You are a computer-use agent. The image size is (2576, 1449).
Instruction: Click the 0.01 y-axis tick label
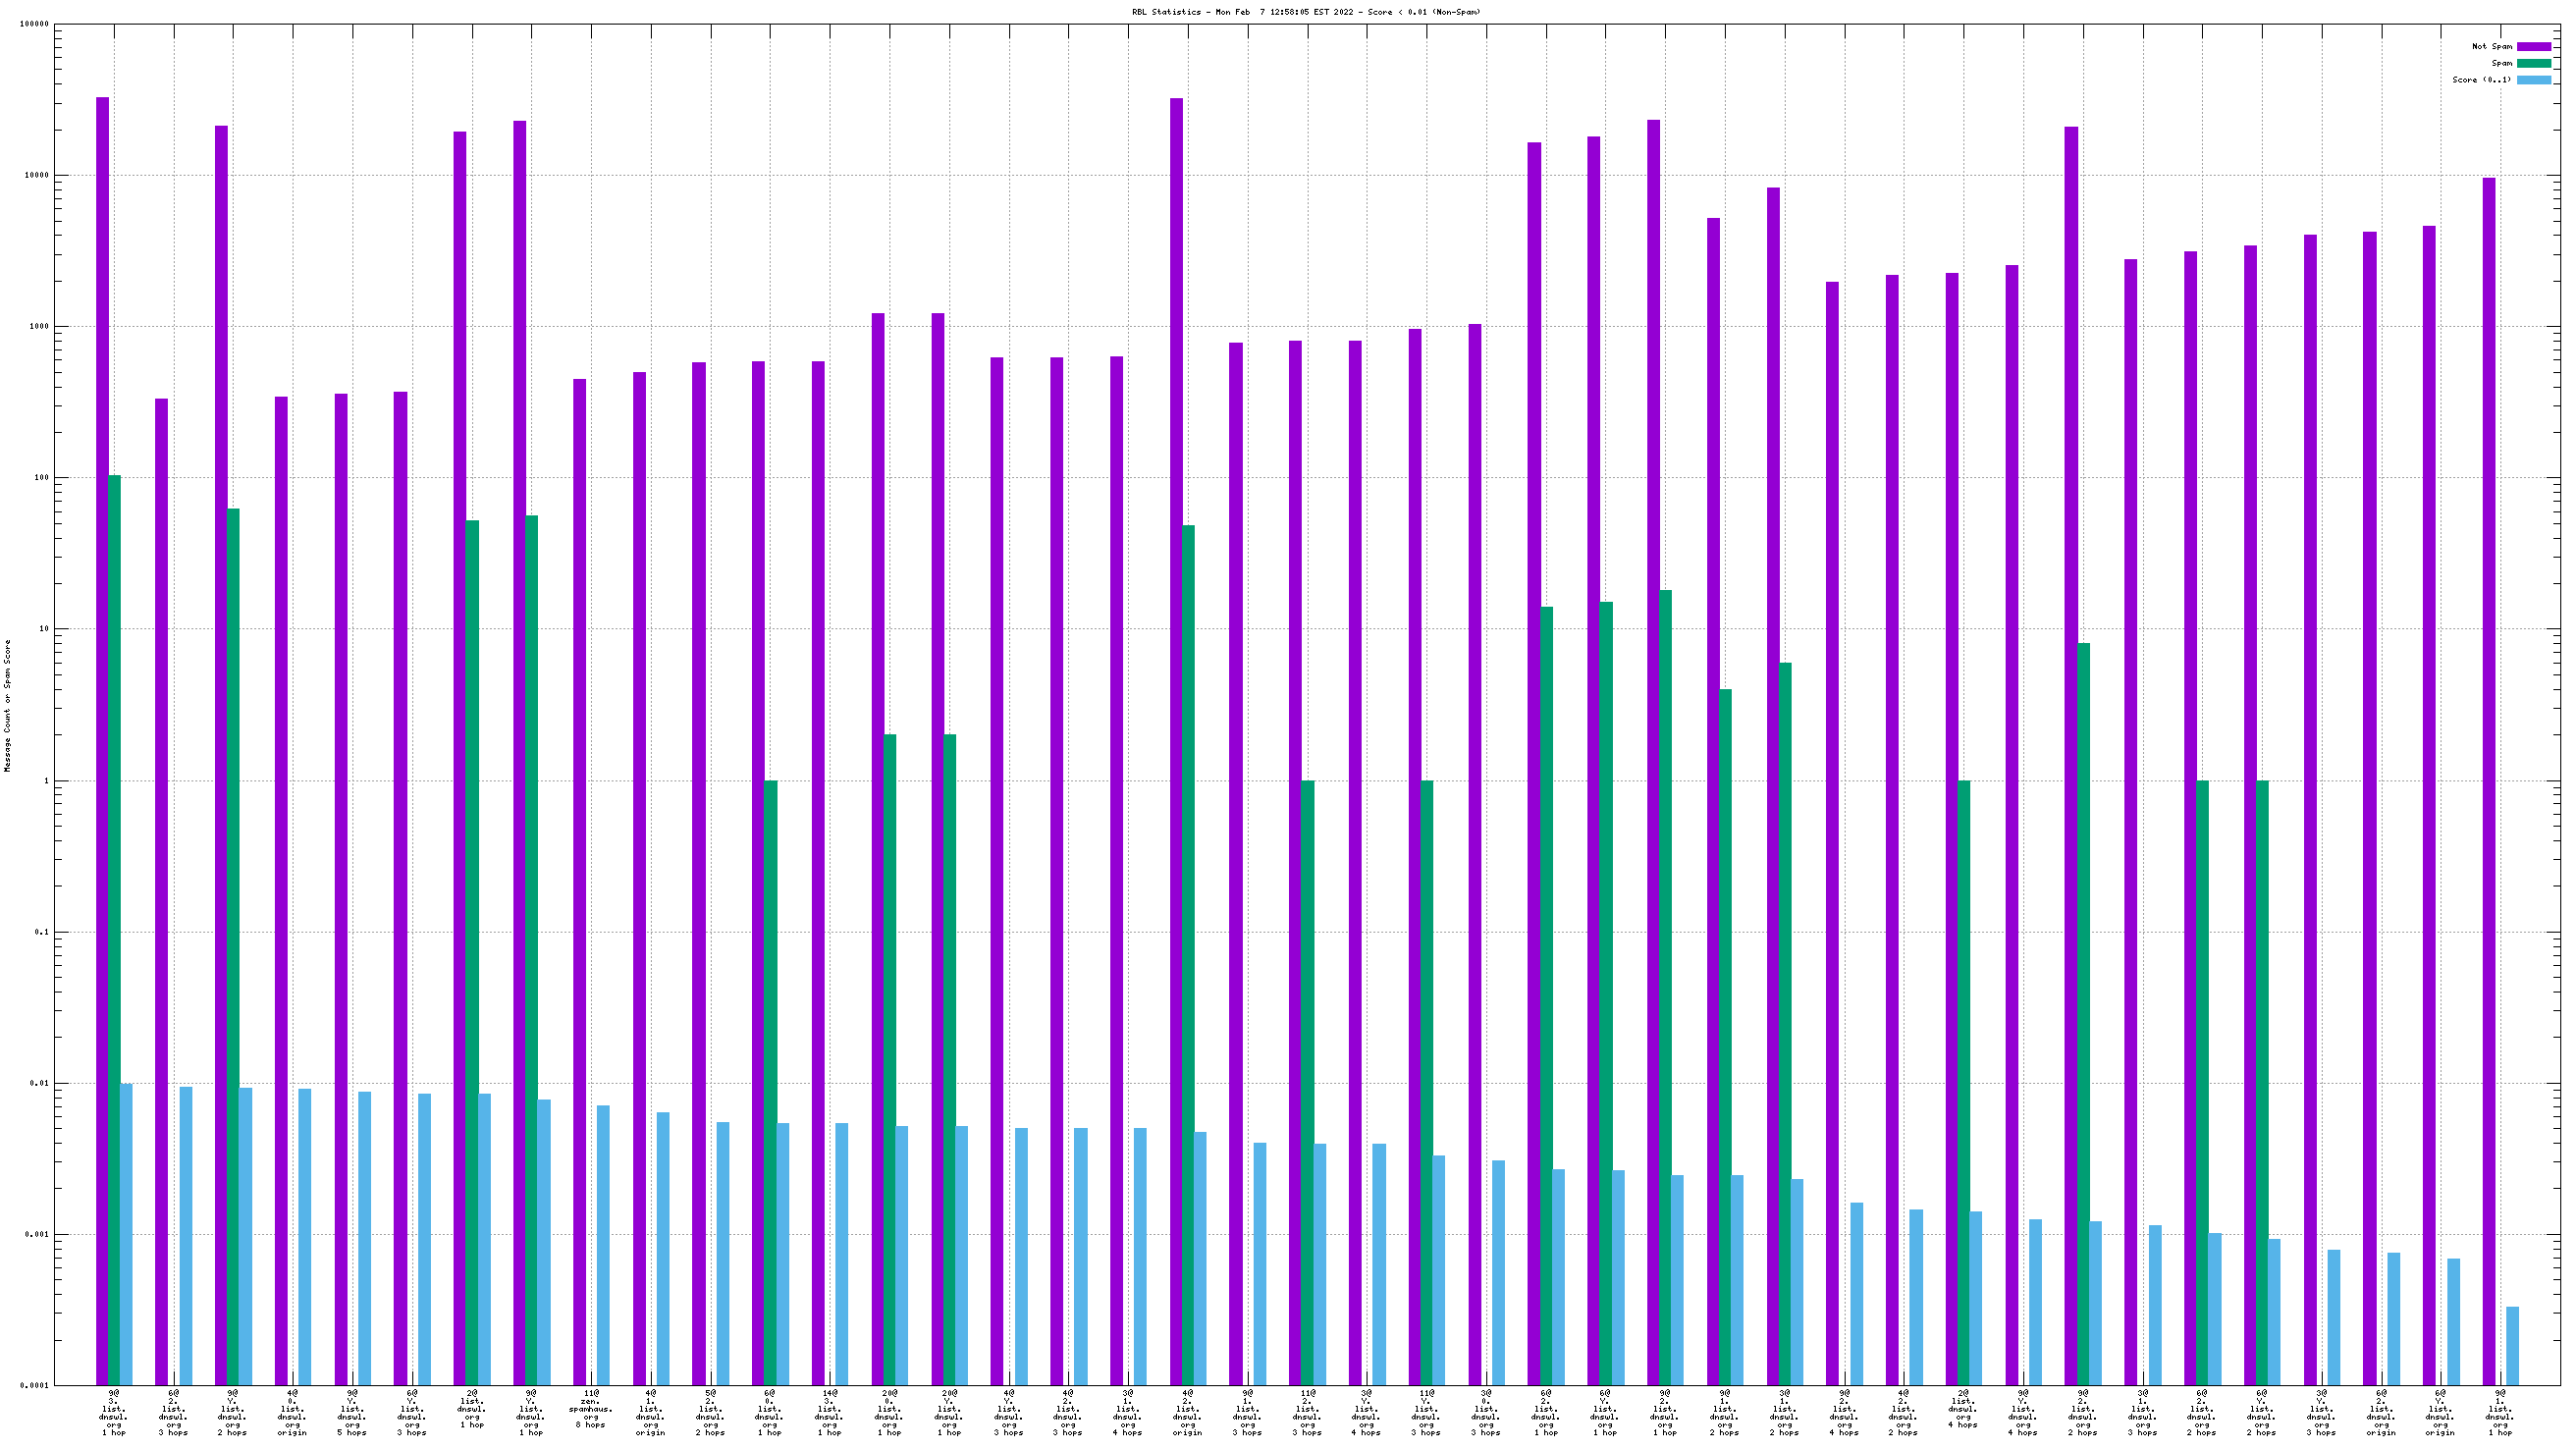click(39, 1083)
